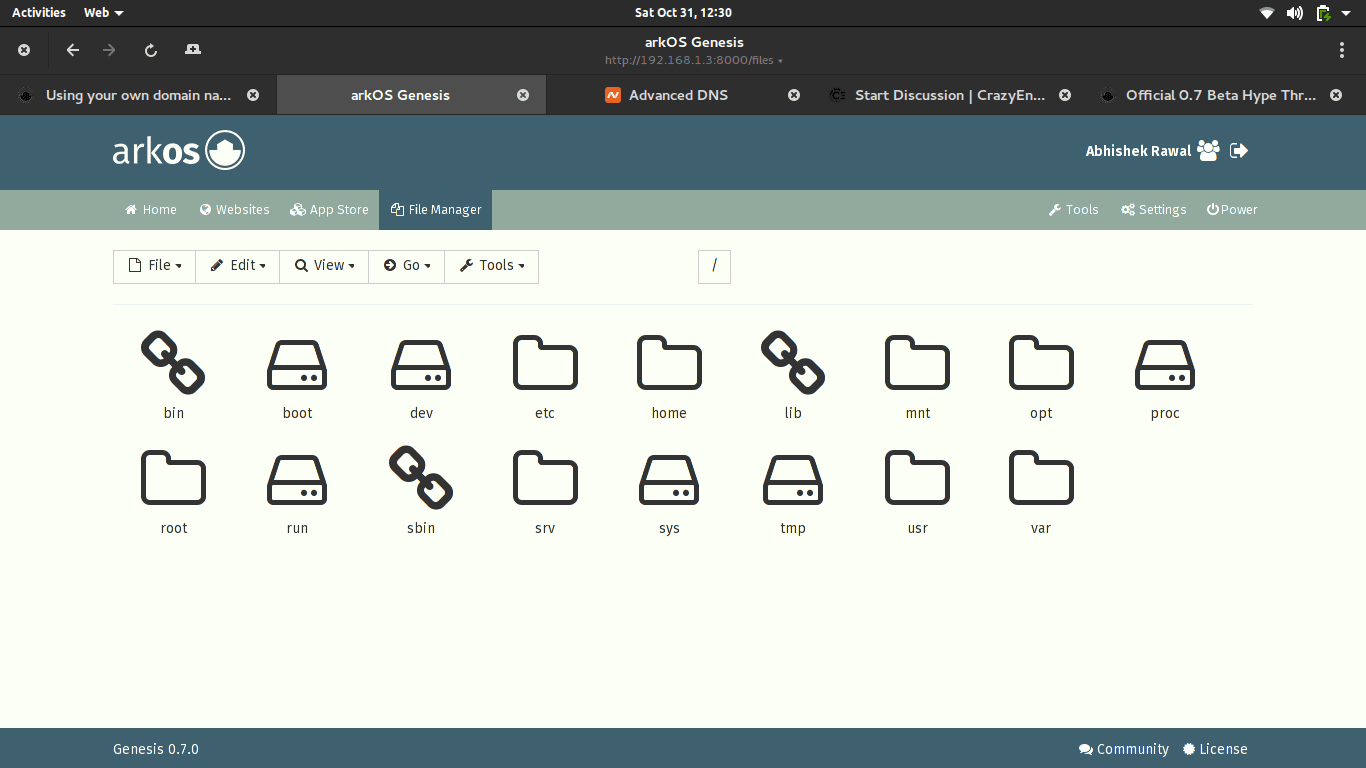
Task: Open Tools in the navigation bar
Action: coord(1073,210)
